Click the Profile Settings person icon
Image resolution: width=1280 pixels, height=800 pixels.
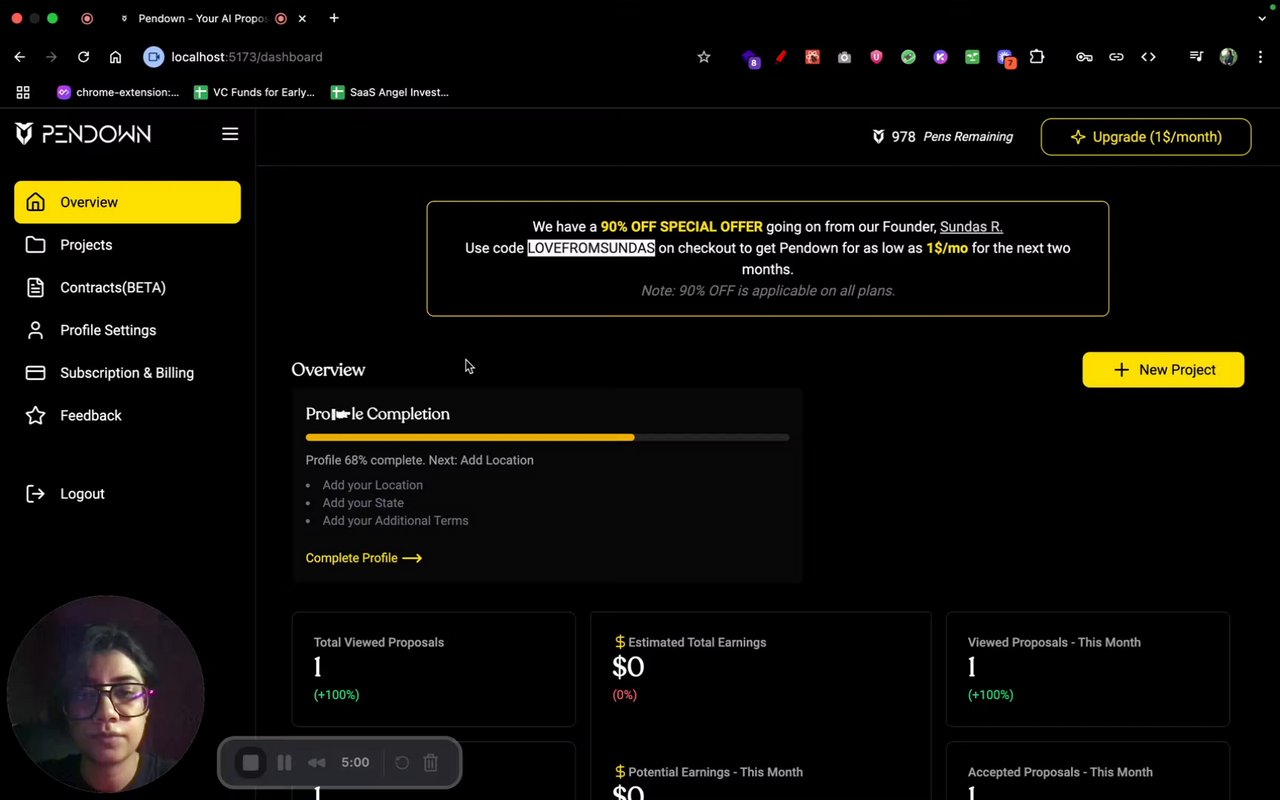[x=36, y=330]
